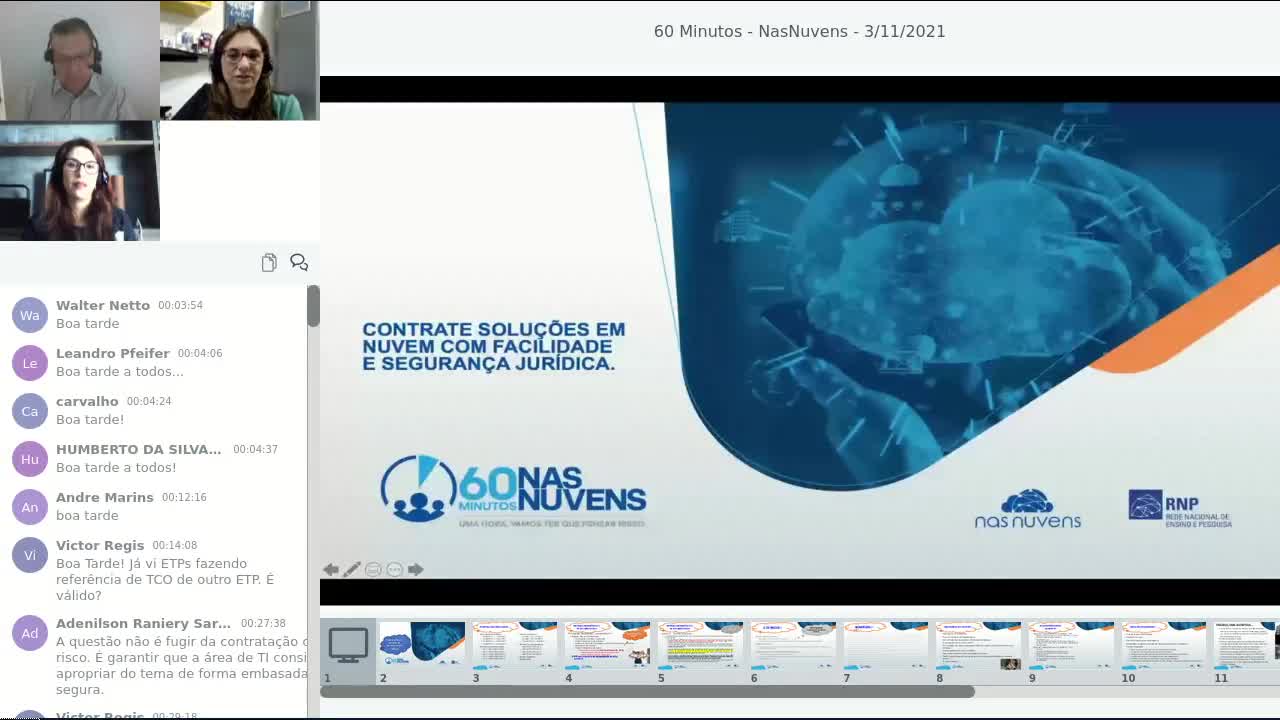The image size is (1280, 720).
Task: Click Adenilson's message 'A questão não é fugir'
Action: (x=181, y=665)
